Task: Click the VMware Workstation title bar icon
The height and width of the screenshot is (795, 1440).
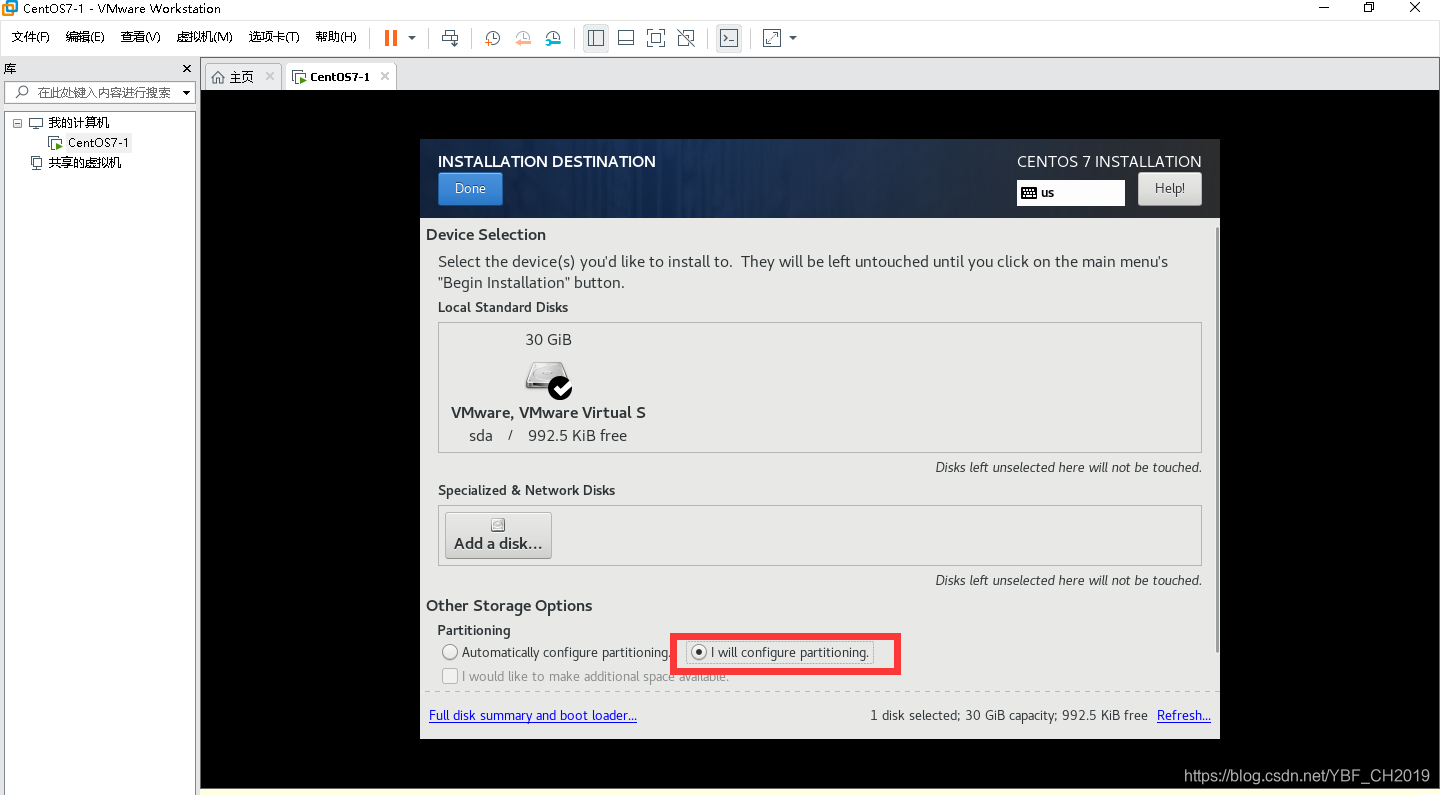Action: 10,8
